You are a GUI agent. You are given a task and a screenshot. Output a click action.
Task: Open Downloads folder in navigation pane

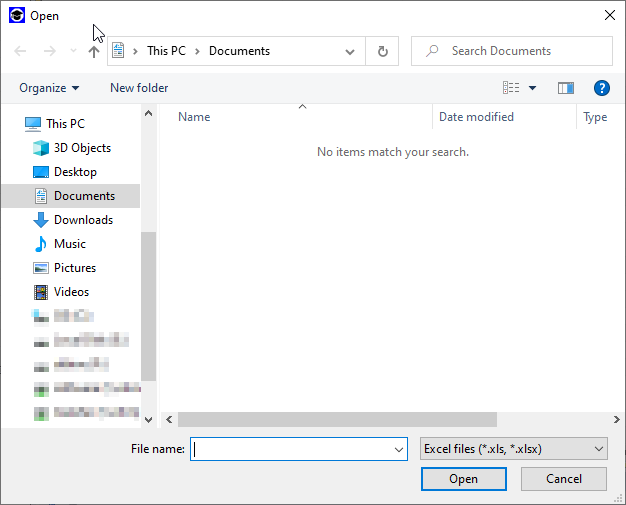83,220
